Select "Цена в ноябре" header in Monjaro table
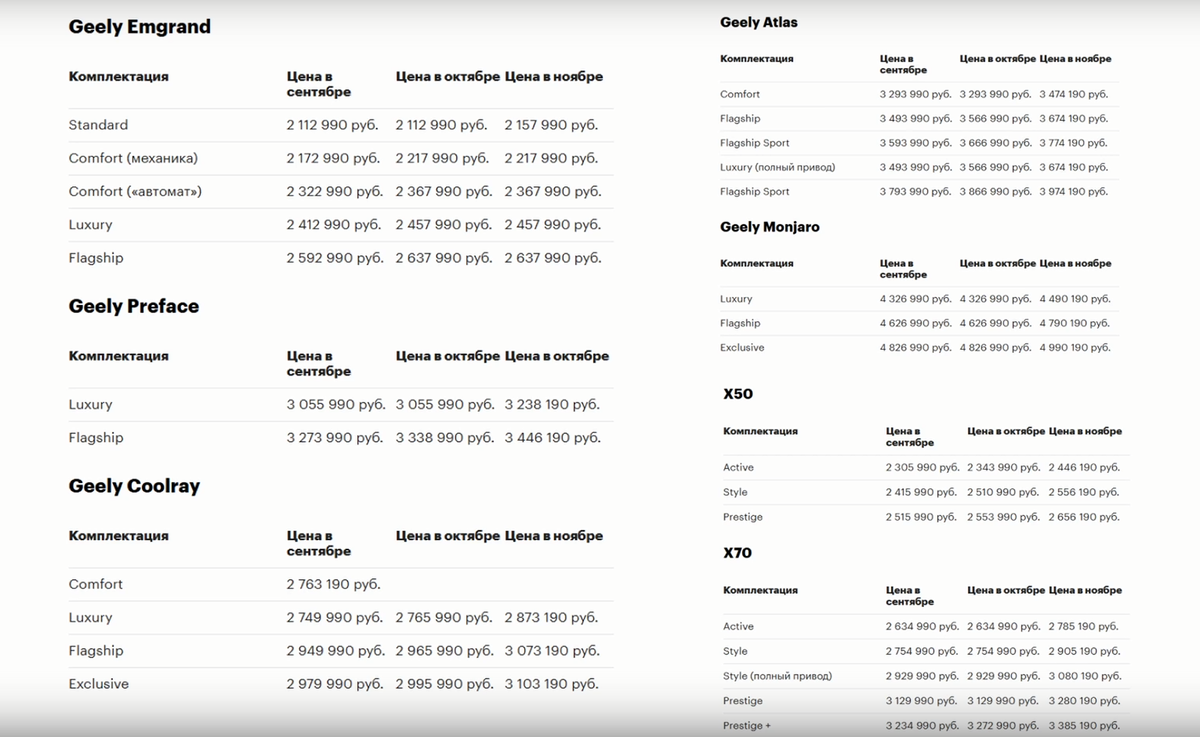Screen dimensions: 1200x737 [x=1075, y=264]
